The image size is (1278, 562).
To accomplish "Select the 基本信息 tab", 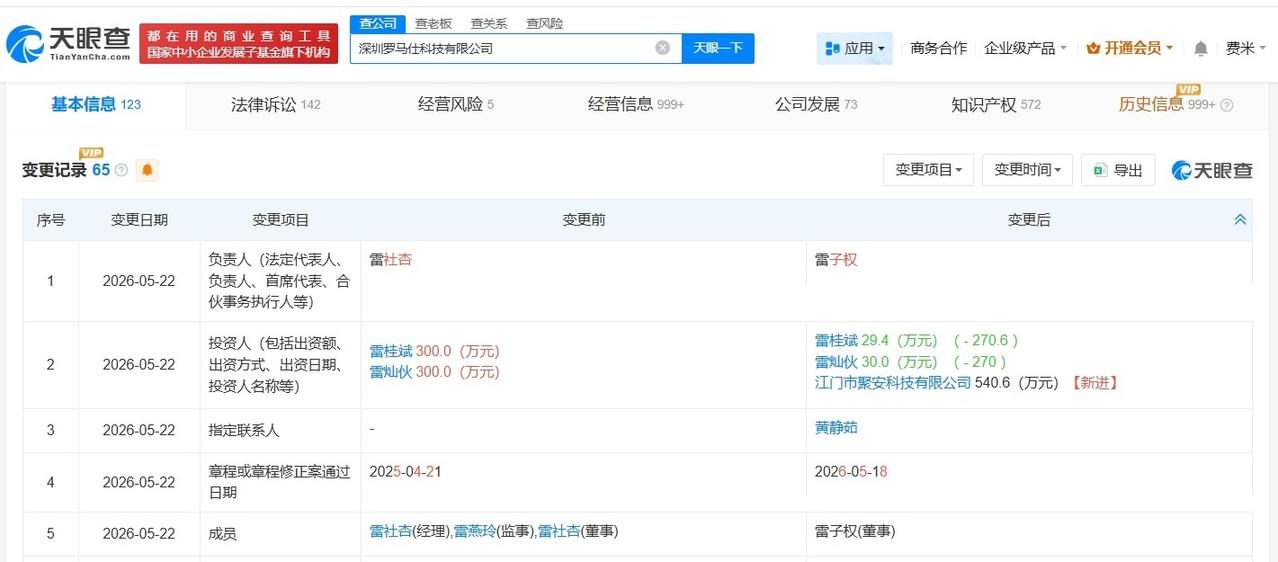I will [x=96, y=104].
